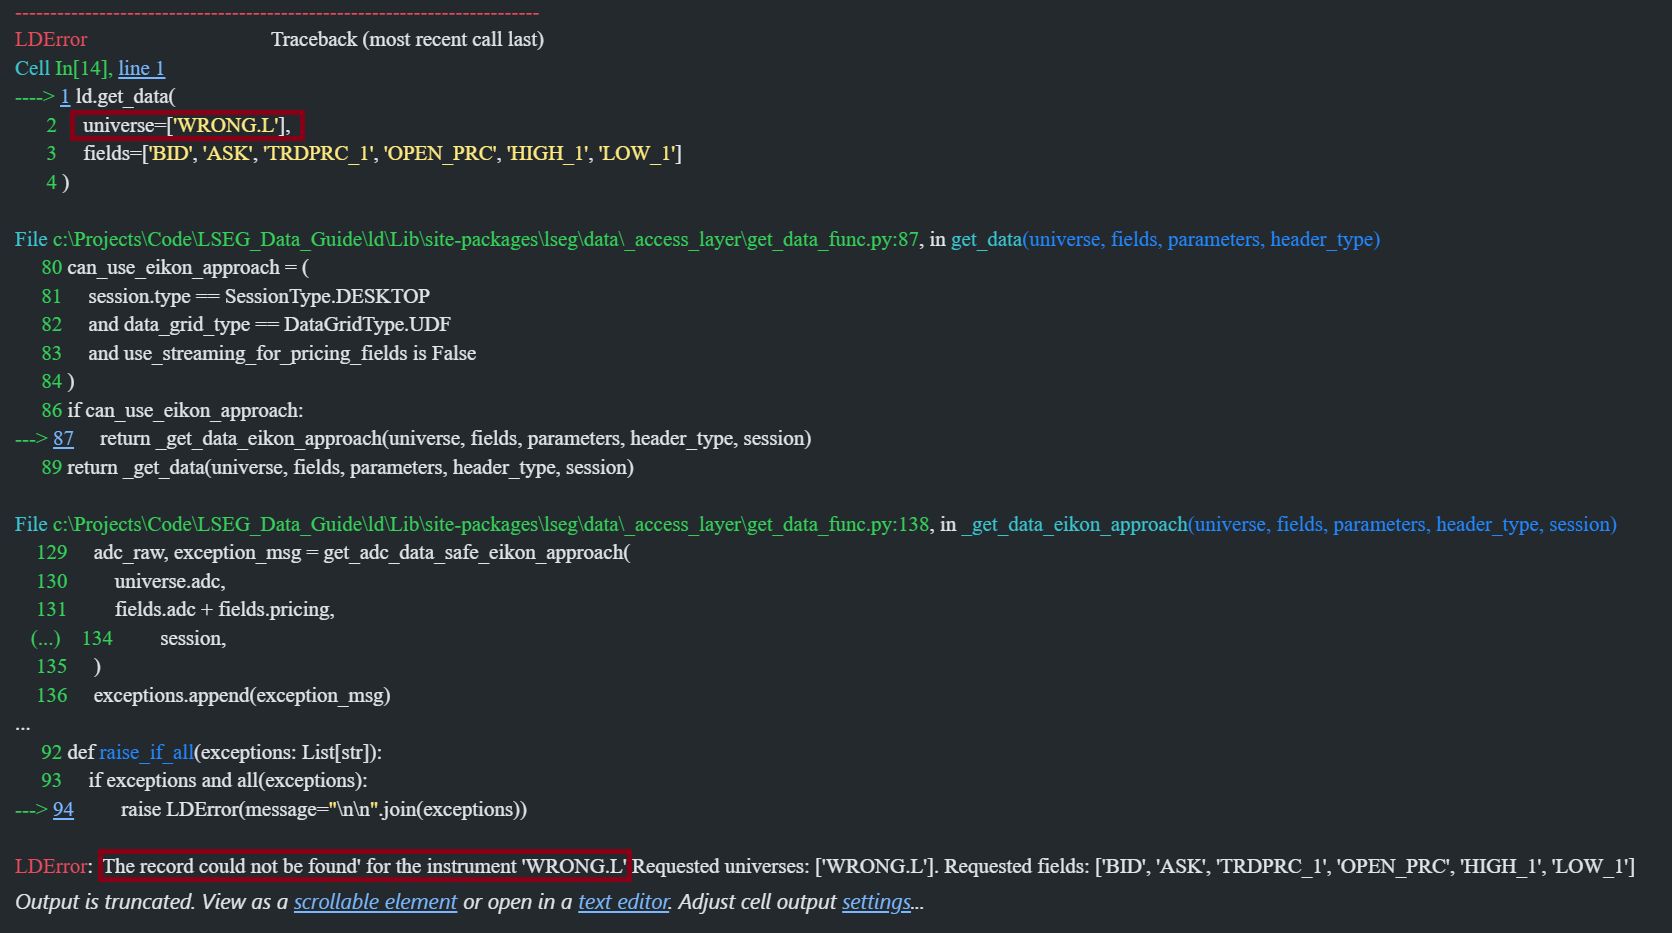
Task: Click the '...' truncation ellipsis line
Action: 23,723
